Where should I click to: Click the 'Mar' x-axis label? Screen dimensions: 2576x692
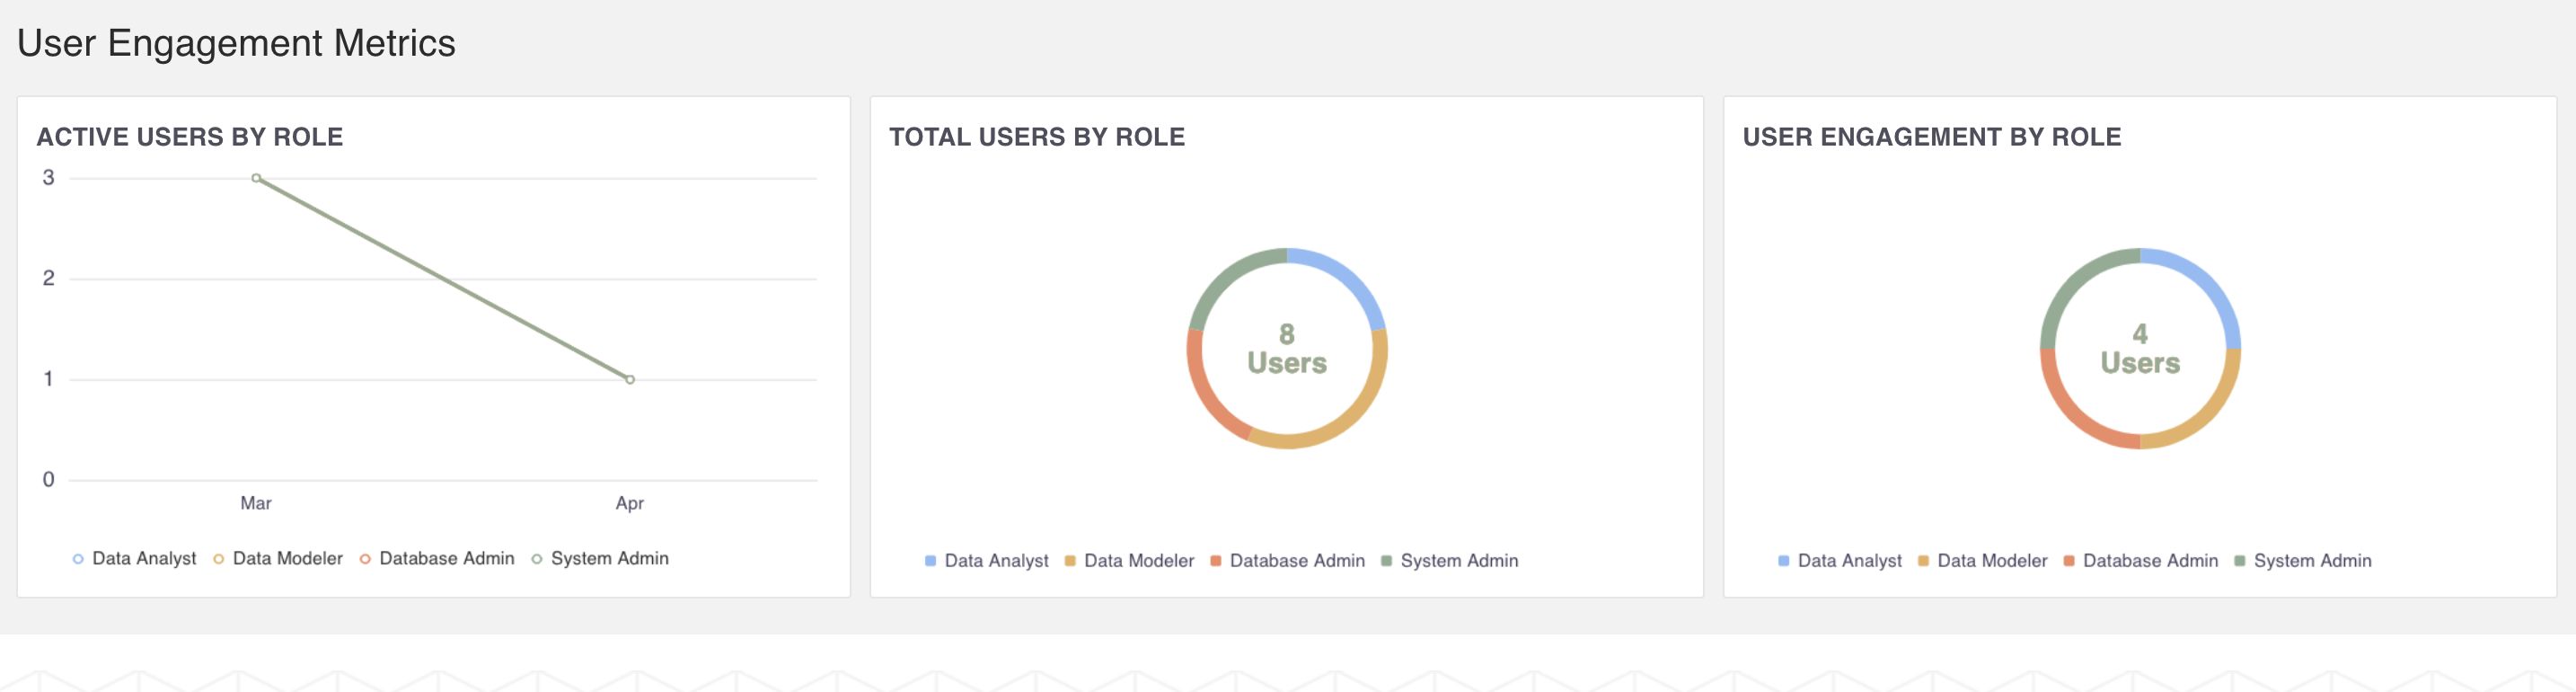[256, 503]
